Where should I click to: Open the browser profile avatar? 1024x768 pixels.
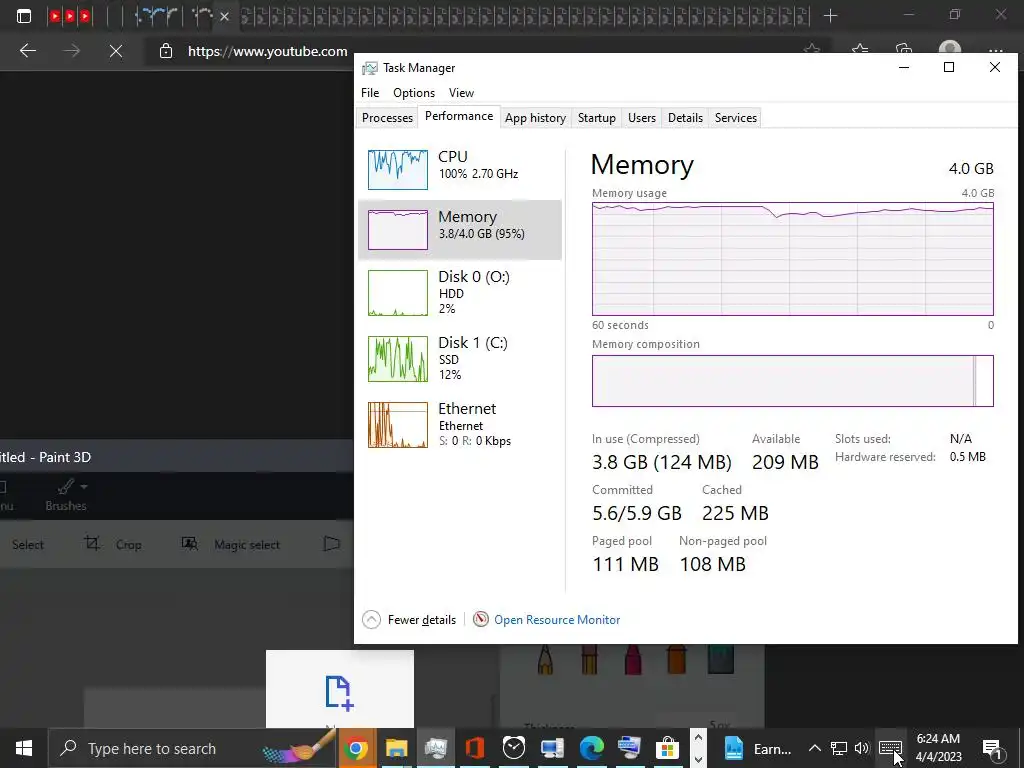tap(950, 50)
